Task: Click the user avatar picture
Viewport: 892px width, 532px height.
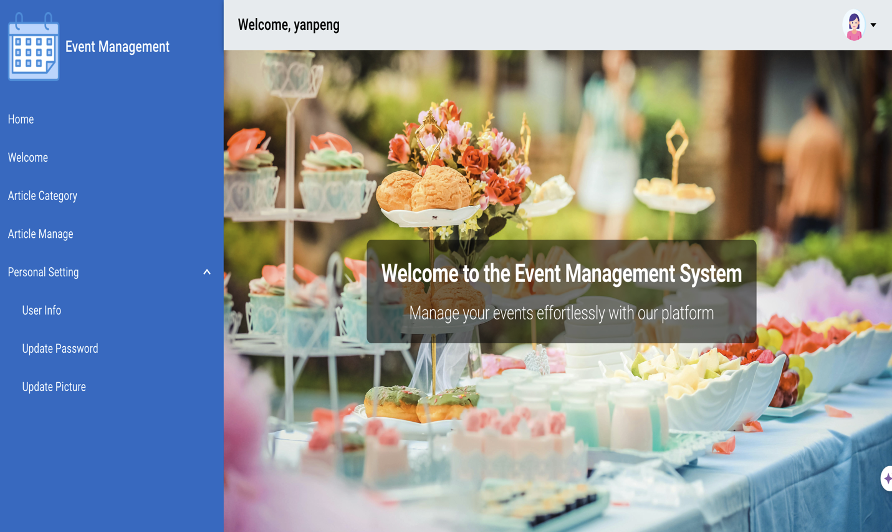Action: coord(853,25)
